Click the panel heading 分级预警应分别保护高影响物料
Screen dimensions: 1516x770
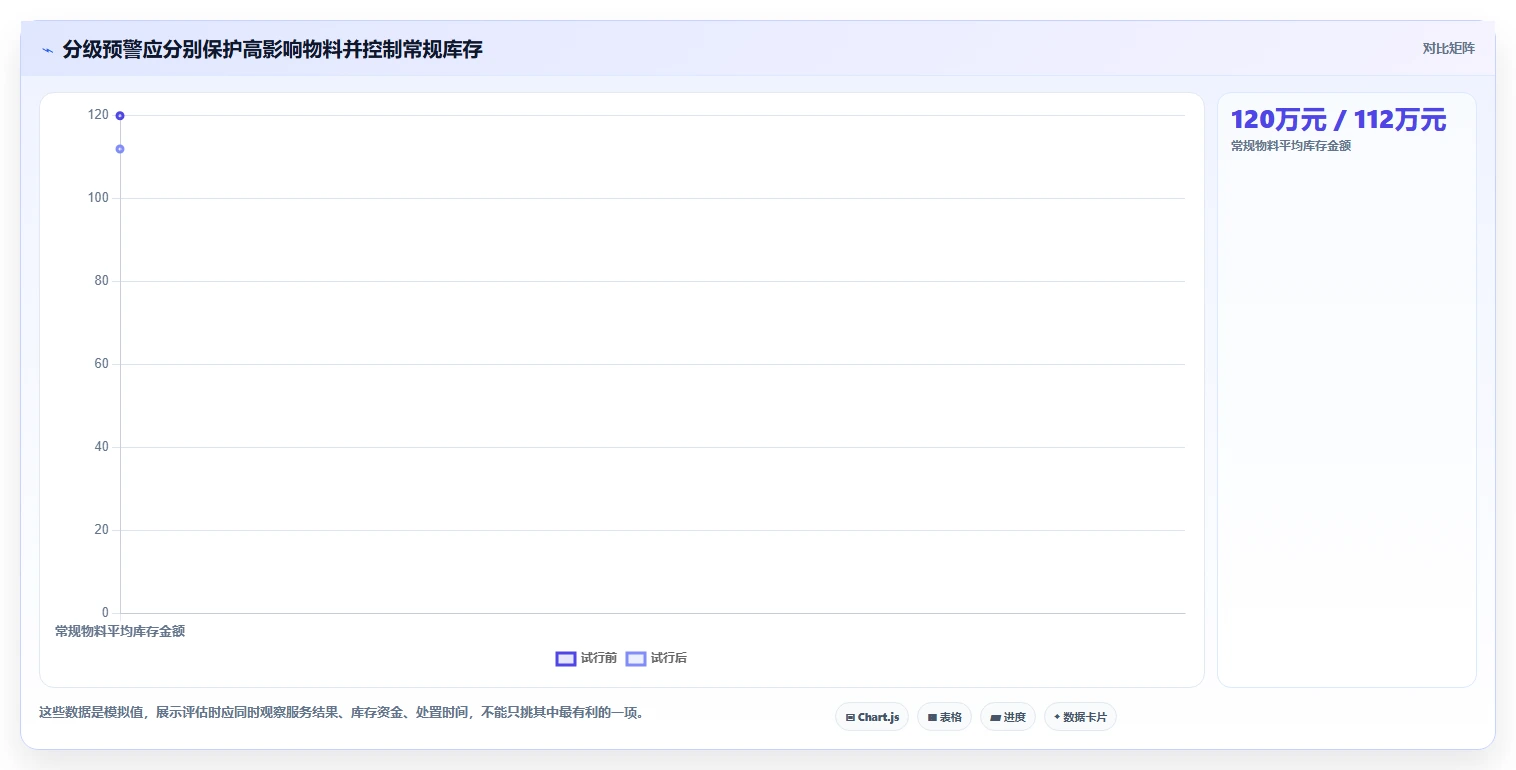pos(272,49)
